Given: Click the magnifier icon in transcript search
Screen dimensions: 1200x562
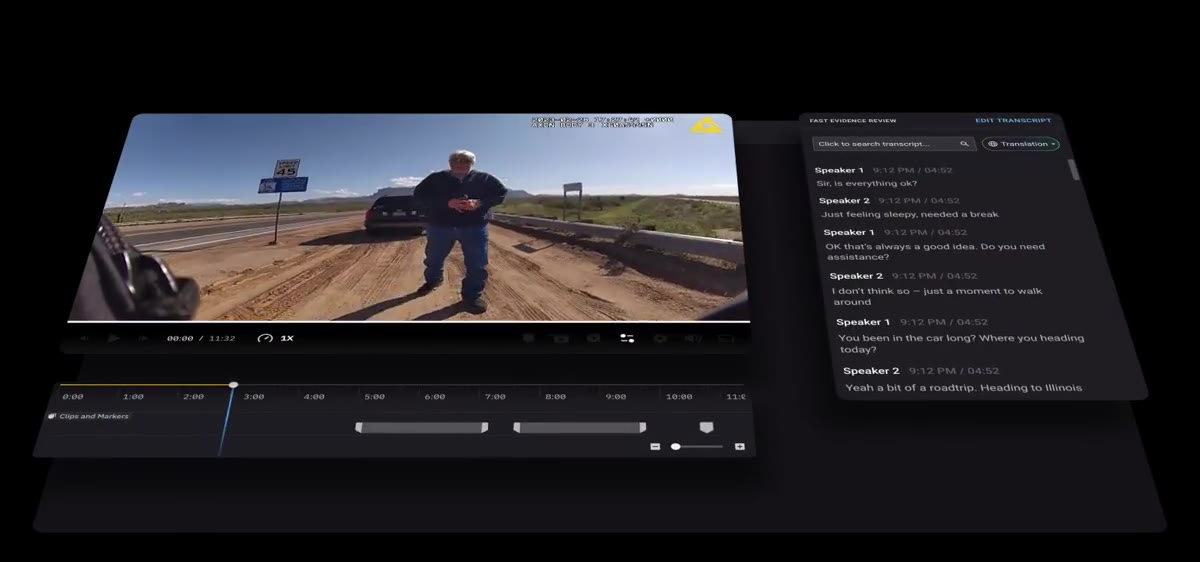Looking at the screenshot, I should coord(964,144).
